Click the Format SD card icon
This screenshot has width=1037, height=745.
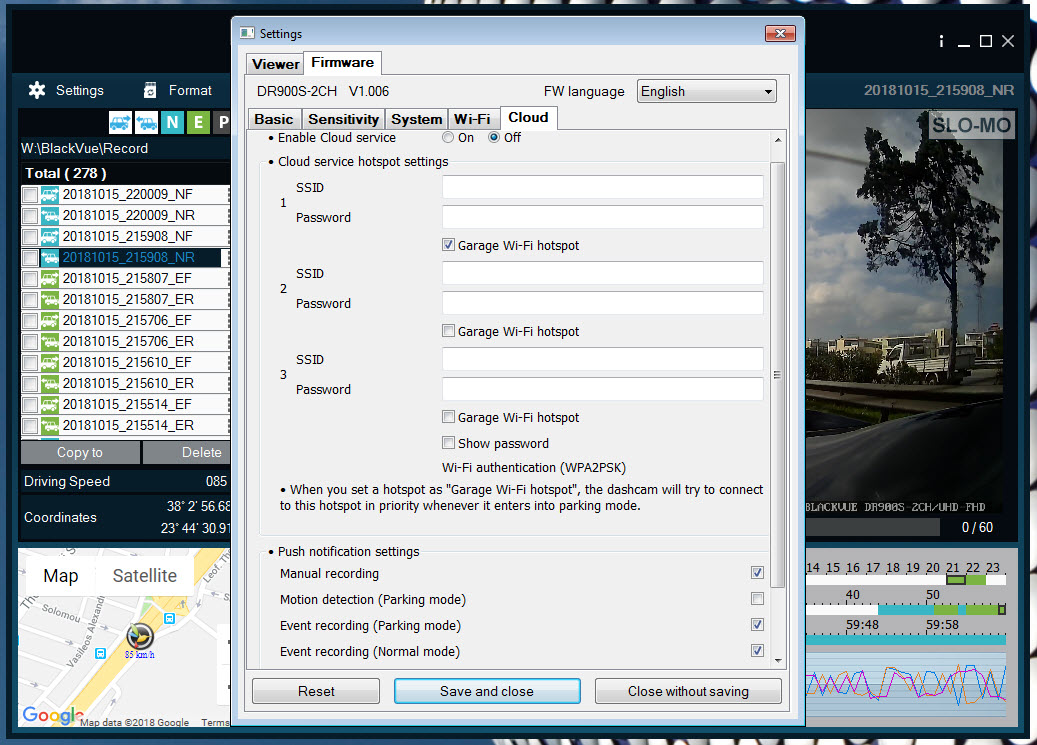pos(150,90)
